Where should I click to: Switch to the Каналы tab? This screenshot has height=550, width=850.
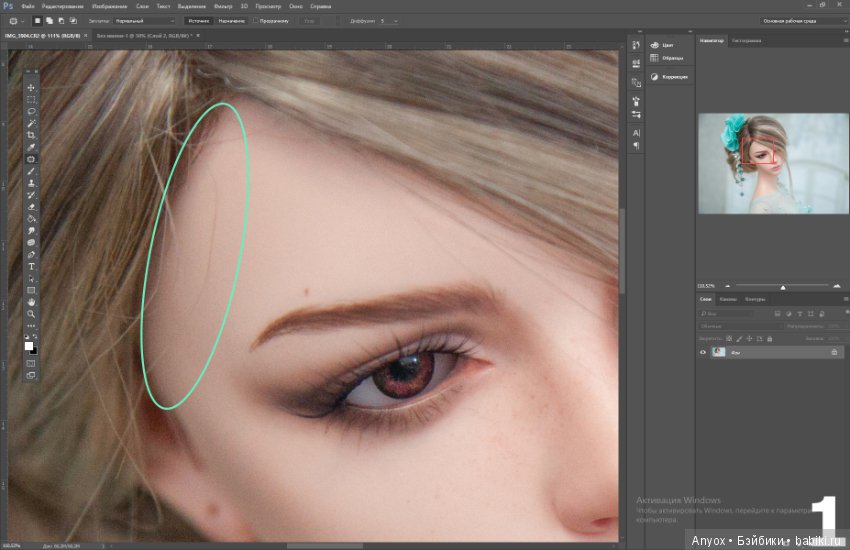tap(728, 299)
